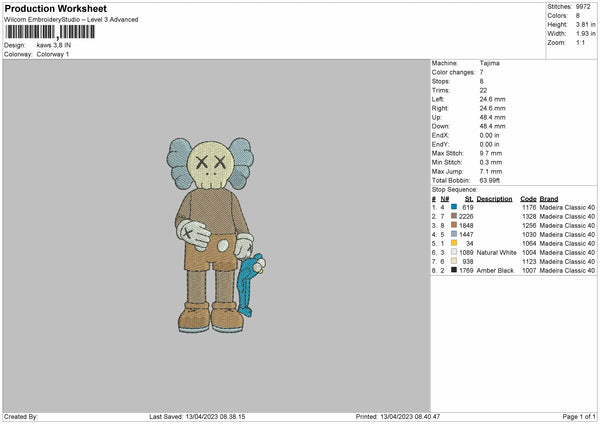The image size is (600, 424).
Task: Click the 'Colorway 1' value
Action: 53,54
